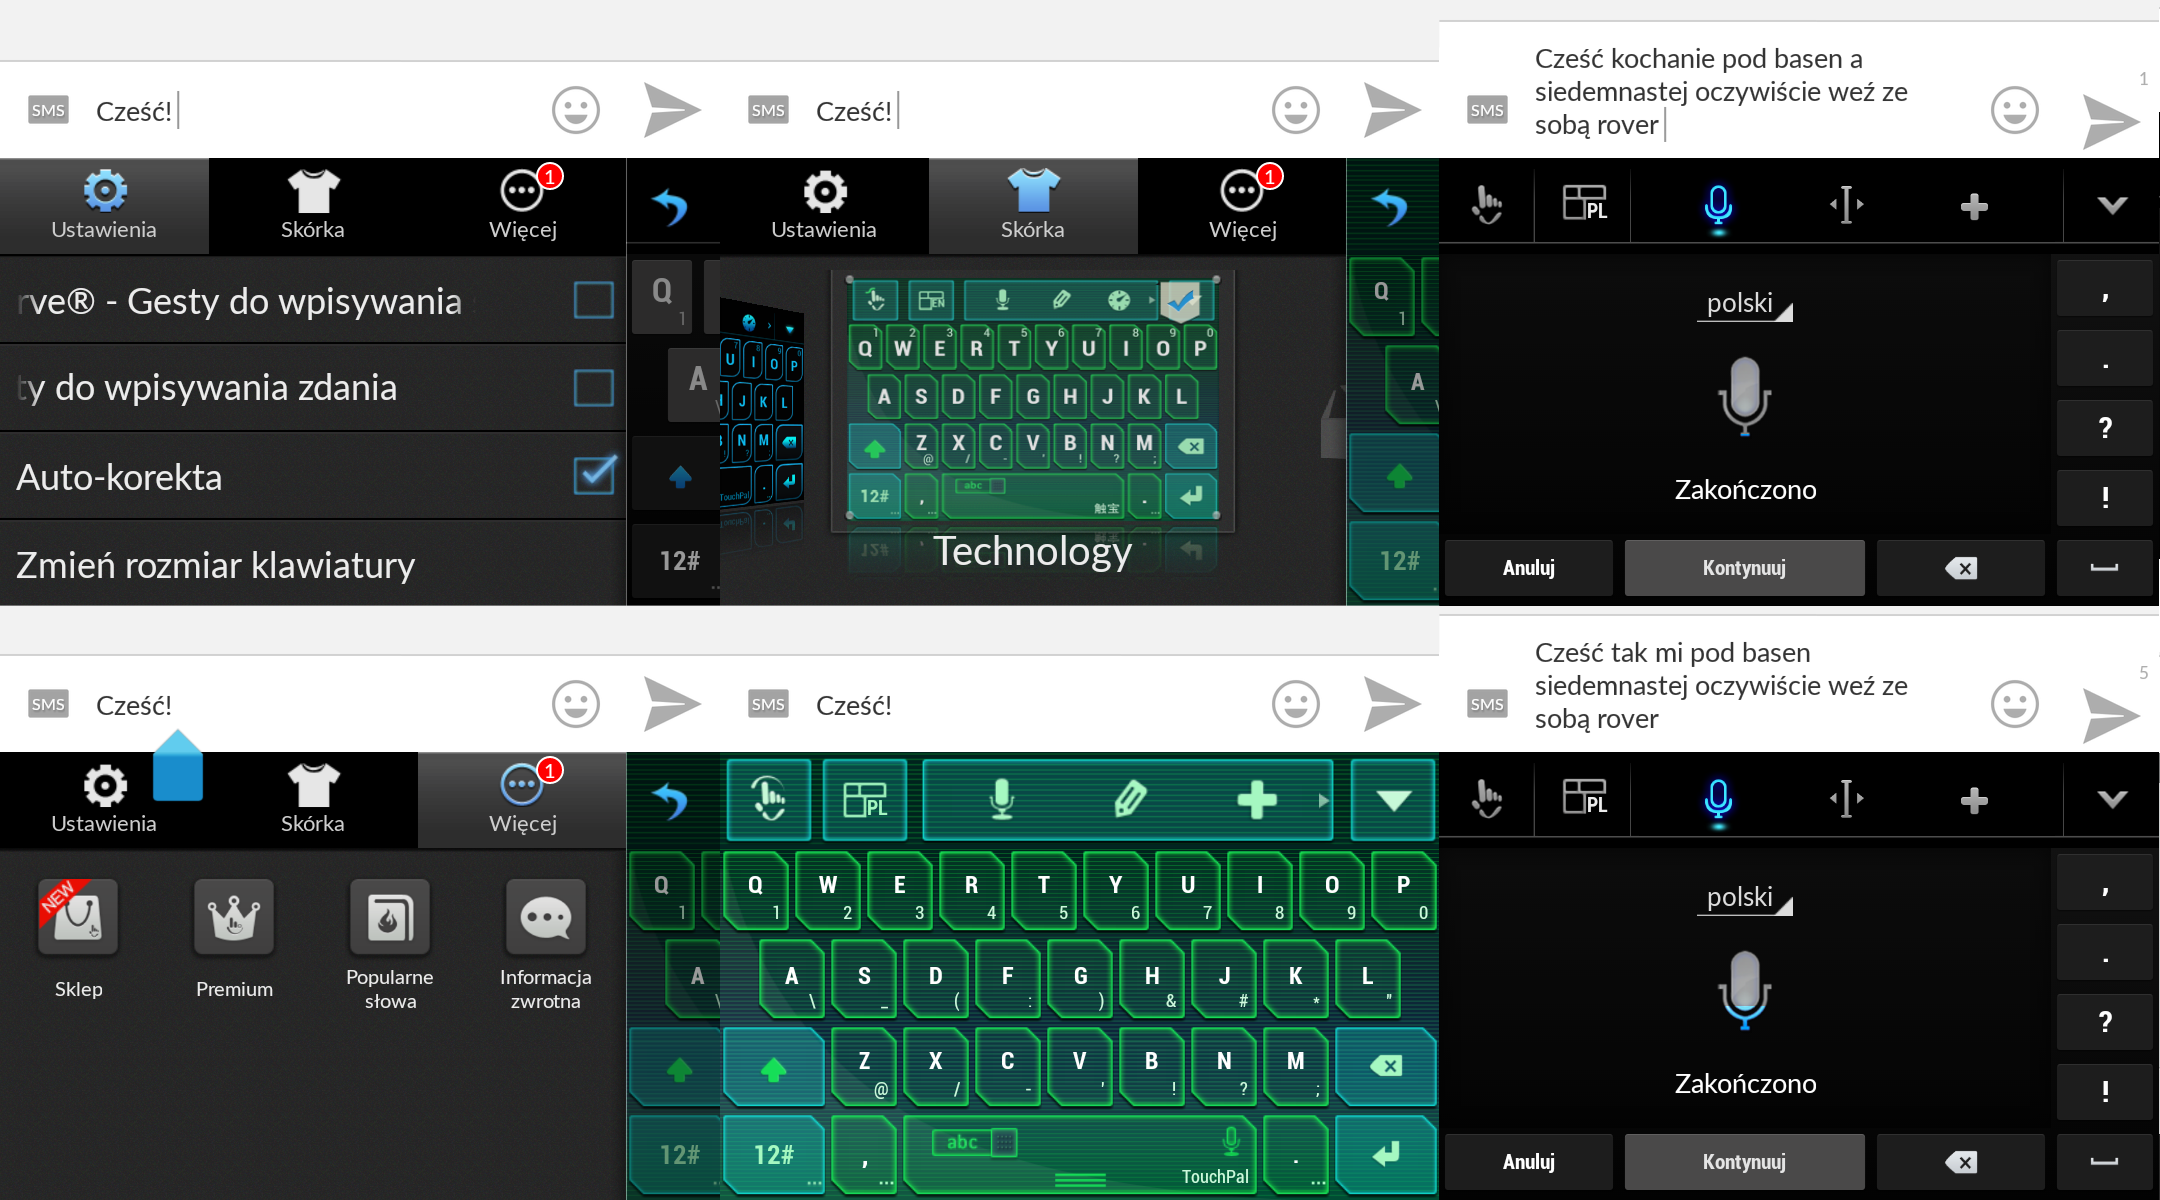The height and width of the screenshot is (1200, 2160).
Task: Collapse keyboard with green down triangle
Action: point(1393,799)
